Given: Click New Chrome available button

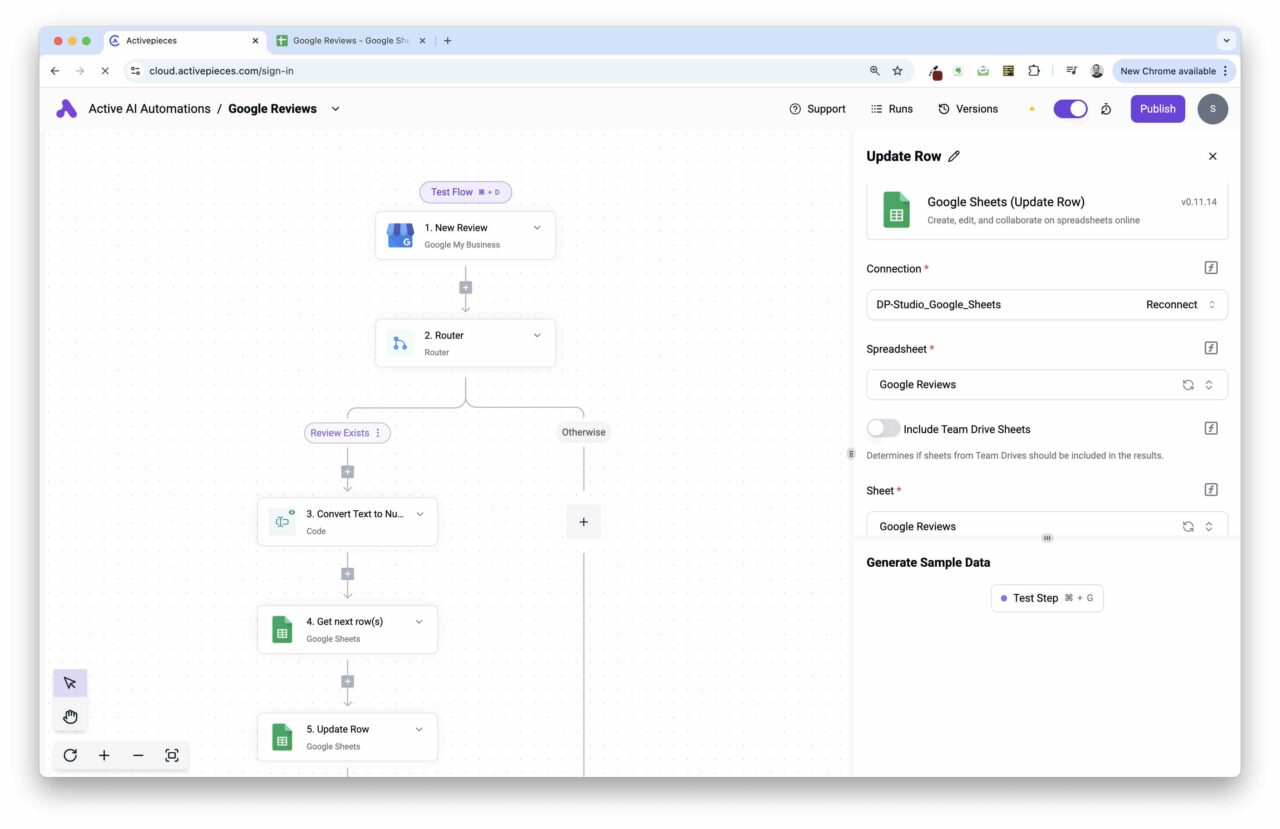Looking at the screenshot, I should coord(1174,71).
